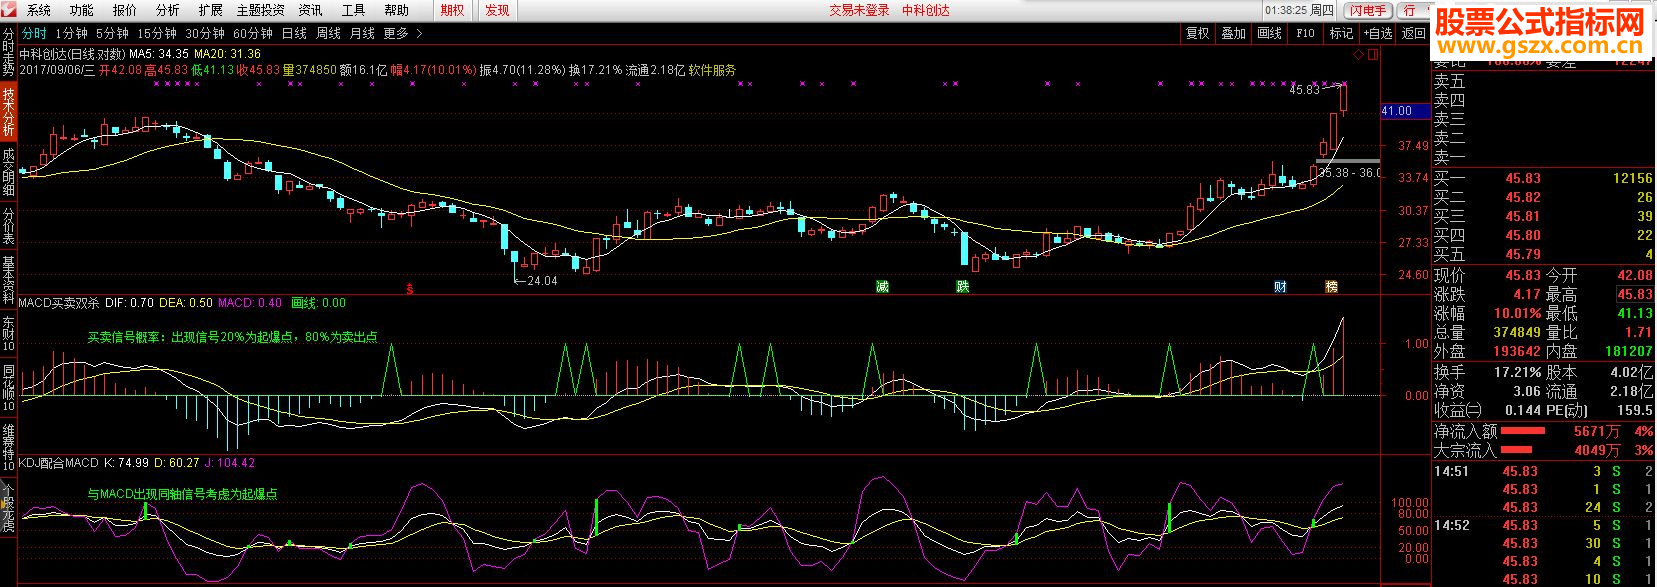Viewport: 1657px width, 587px height.
Task: Click the 买一 price 45.83 row
Action: tap(1543, 178)
